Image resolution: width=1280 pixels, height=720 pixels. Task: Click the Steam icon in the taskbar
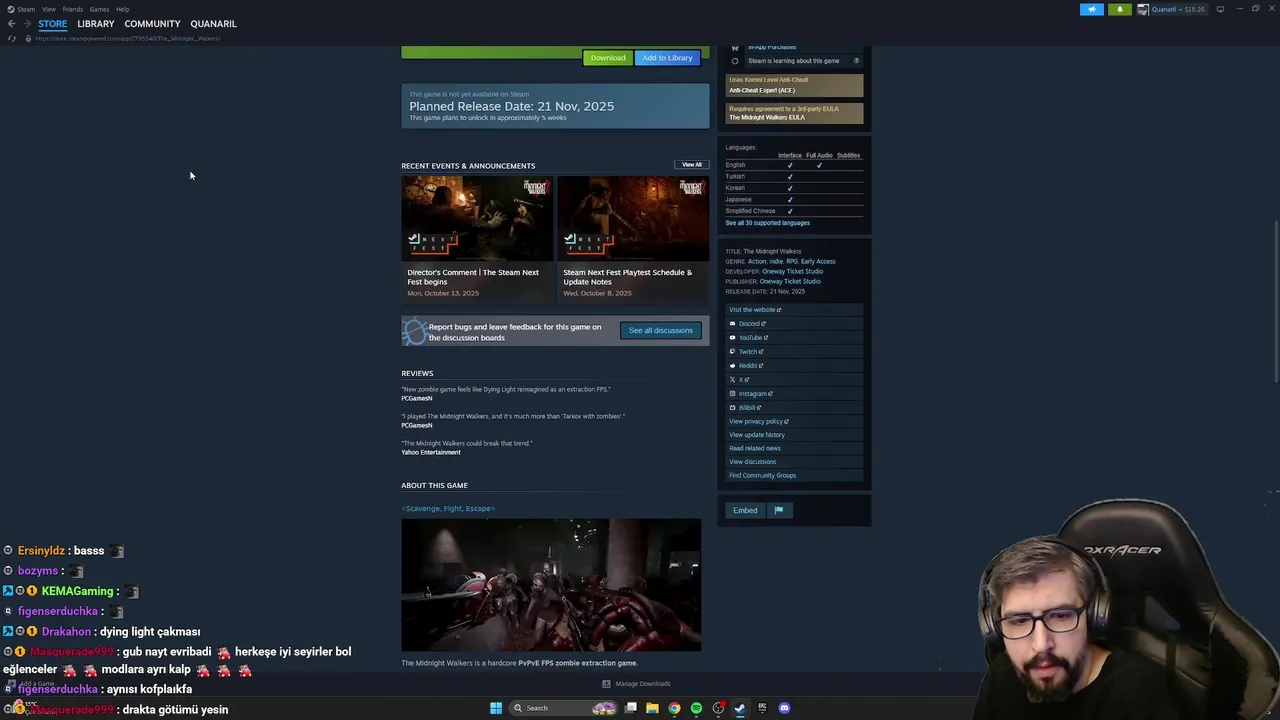(x=740, y=708)
